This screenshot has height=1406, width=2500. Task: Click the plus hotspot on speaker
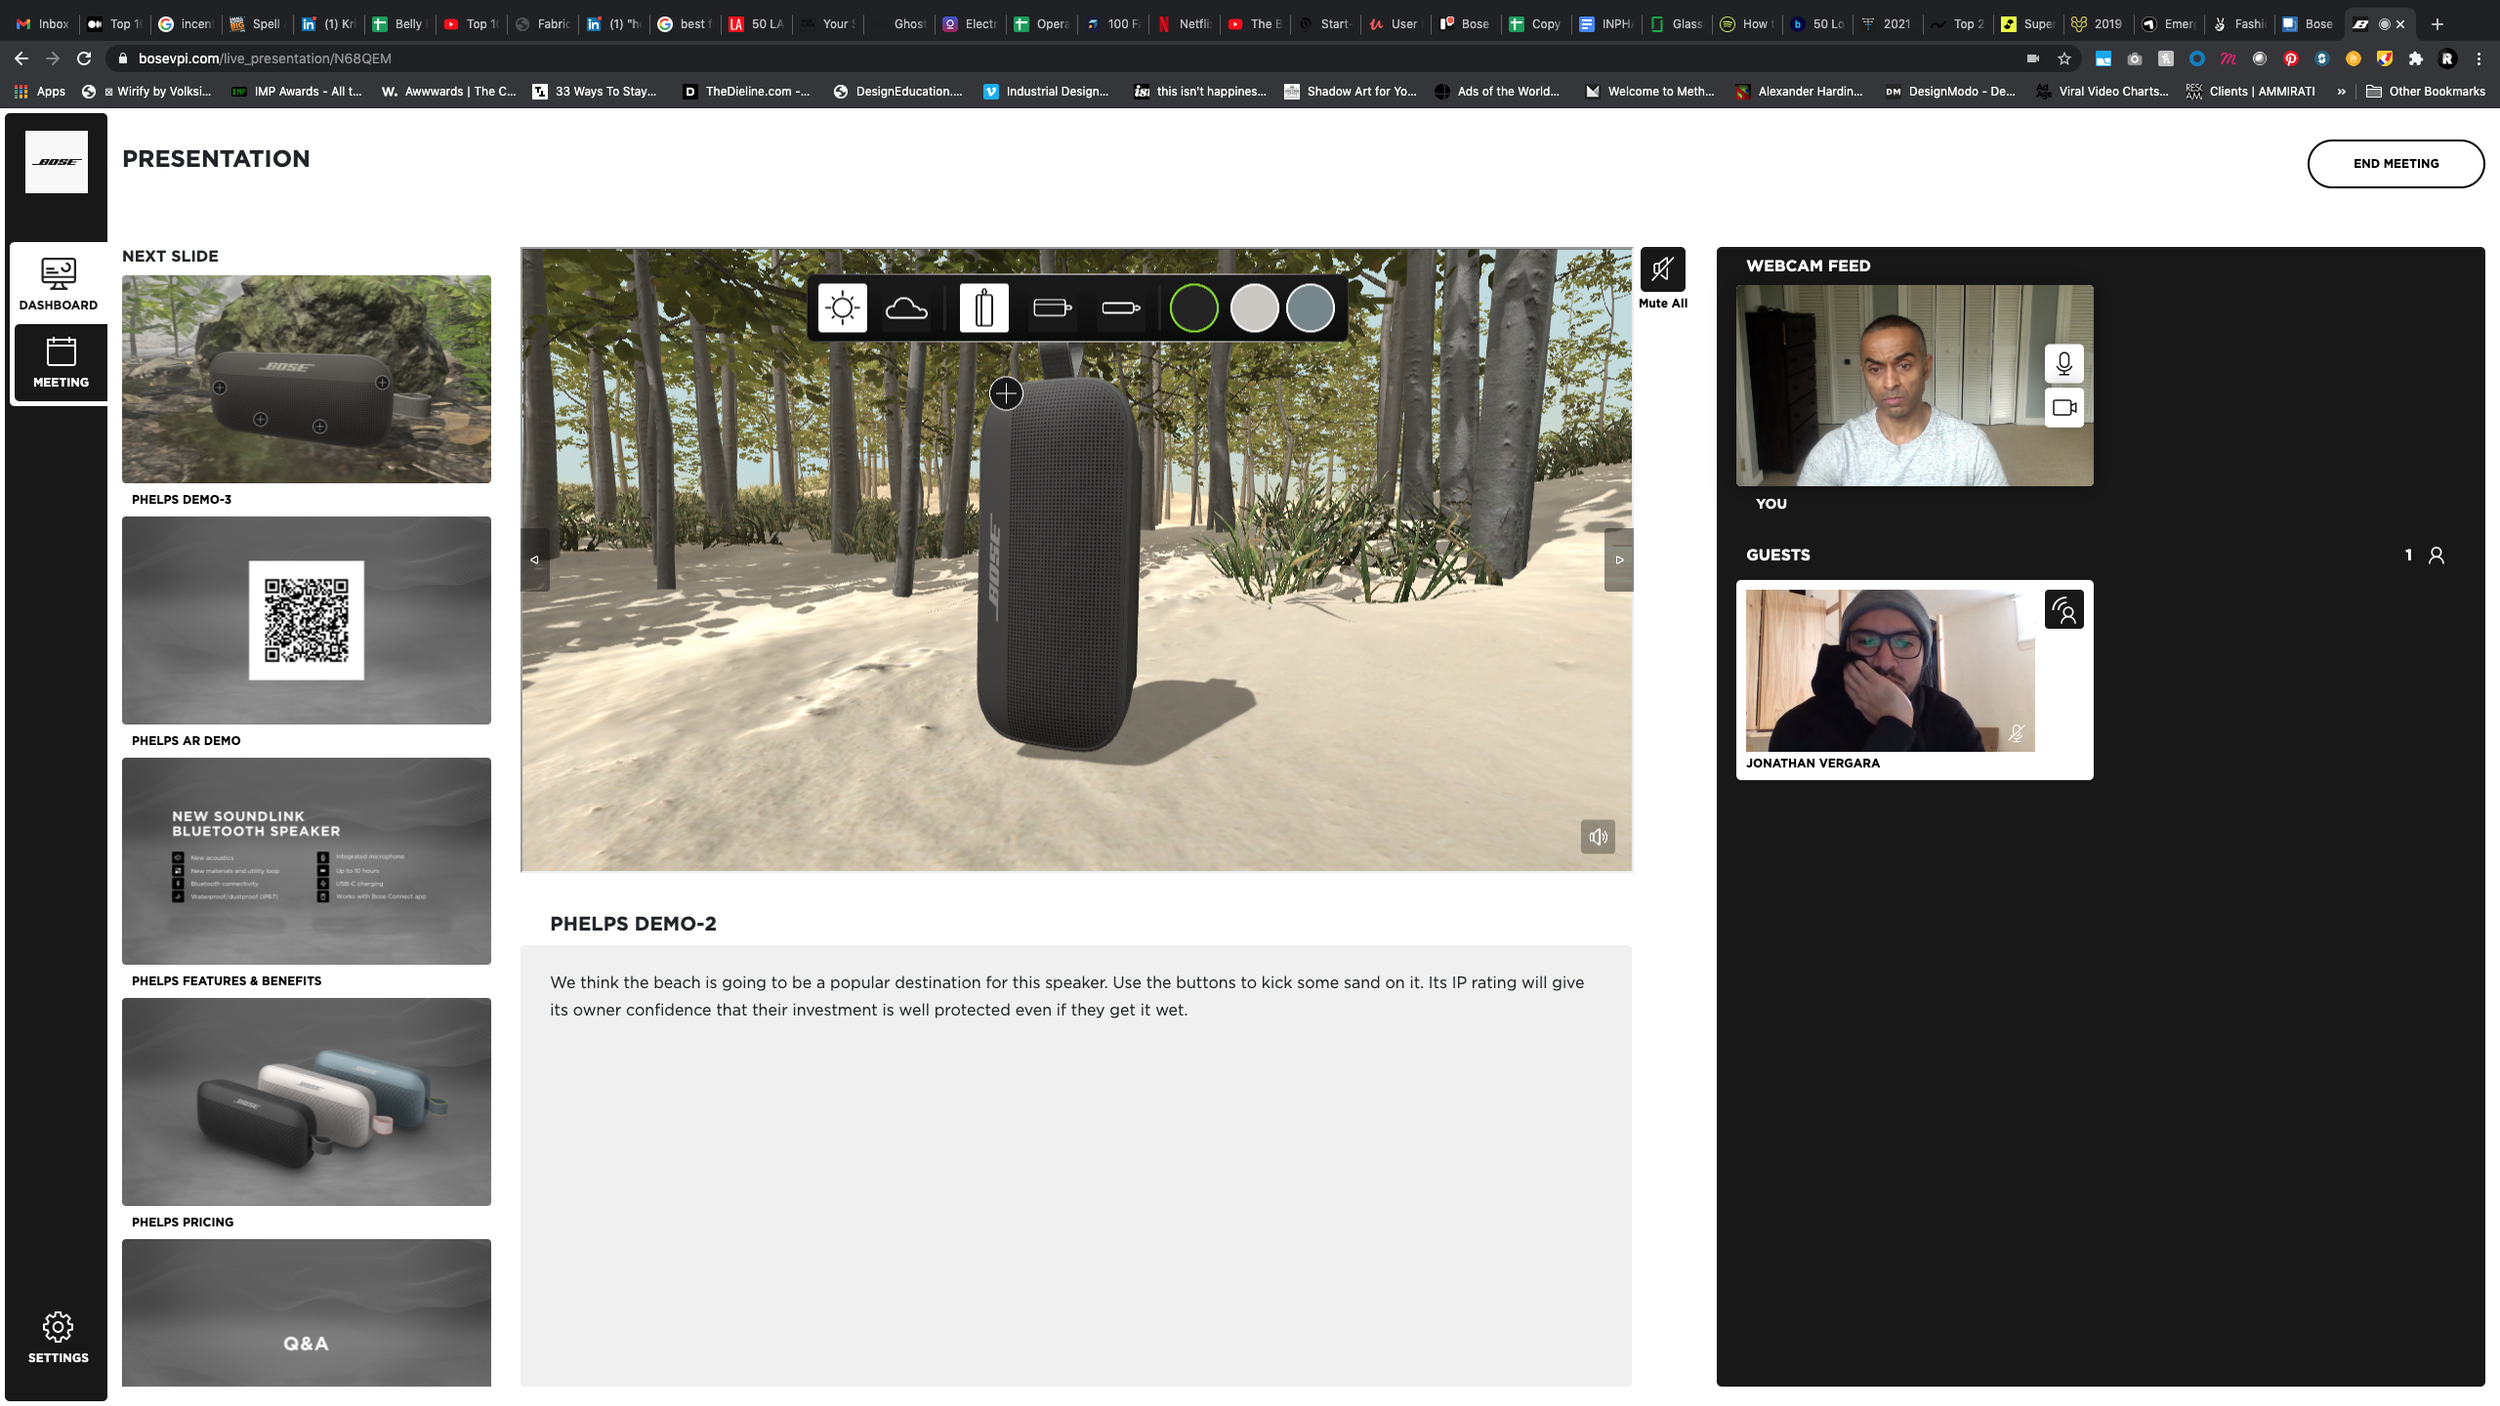(1005, 394)
